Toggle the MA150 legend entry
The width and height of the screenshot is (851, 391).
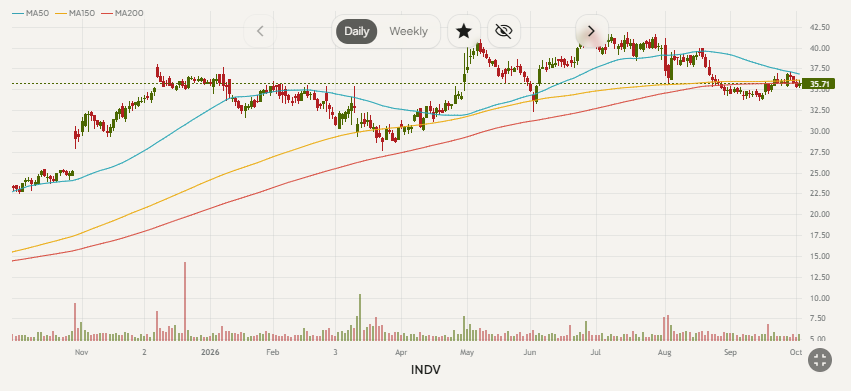[74, 13]
